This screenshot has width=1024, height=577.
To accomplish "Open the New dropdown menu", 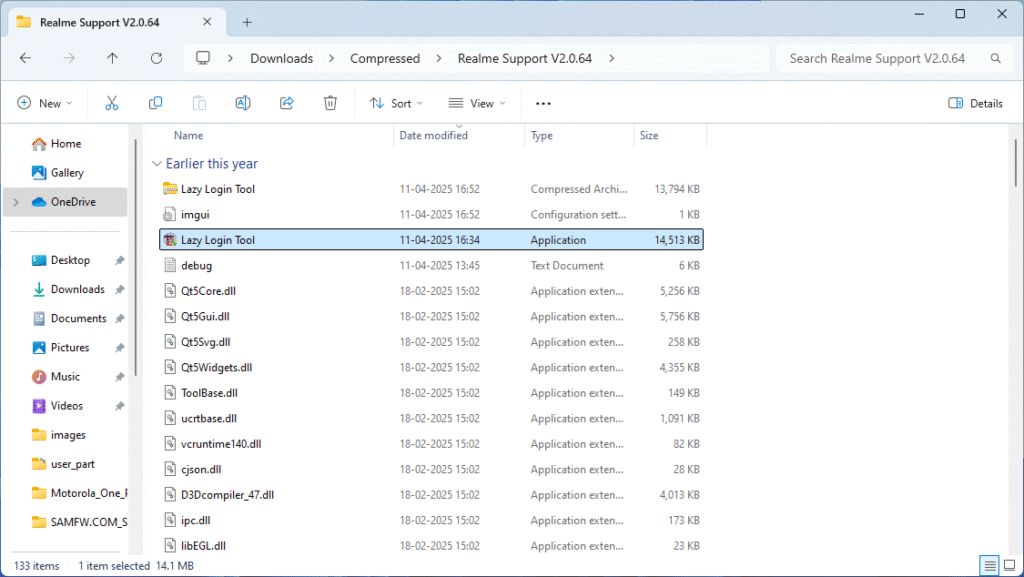I will (x=44, y=103).
